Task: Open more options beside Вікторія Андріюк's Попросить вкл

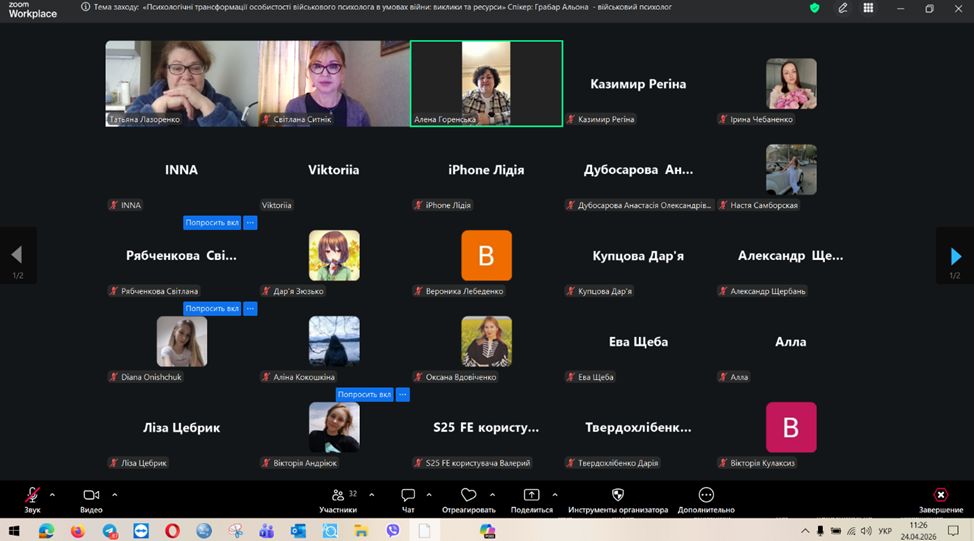Action: click(x=403, y=395)
